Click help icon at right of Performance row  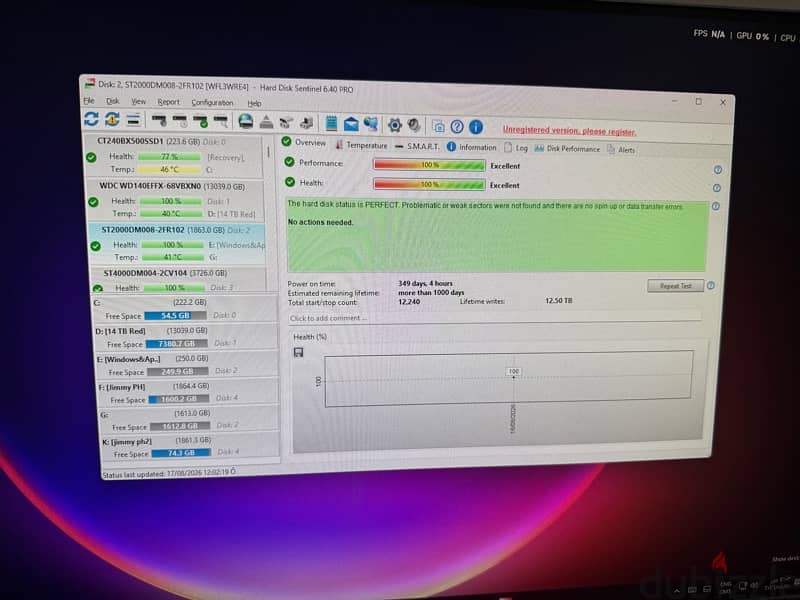point(717,170)
